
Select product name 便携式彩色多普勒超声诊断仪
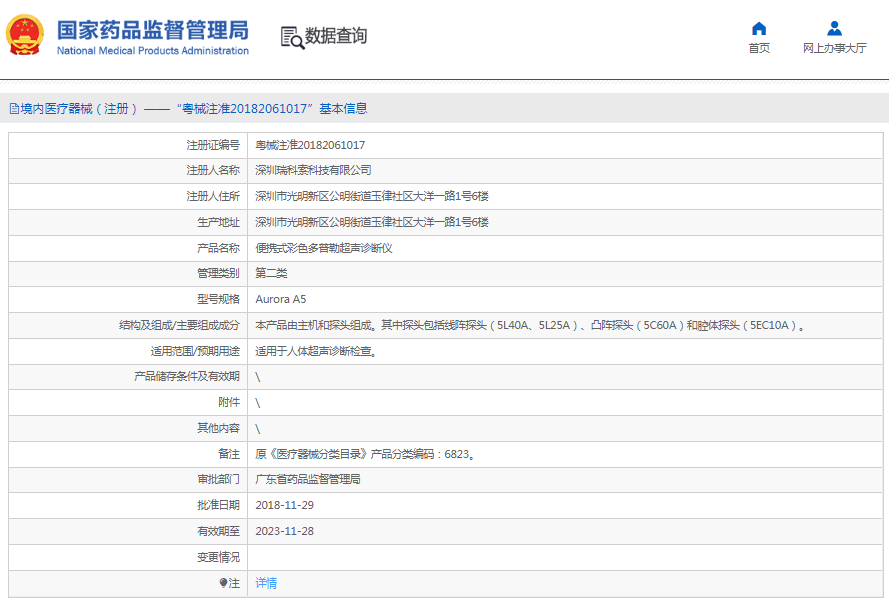324,248
